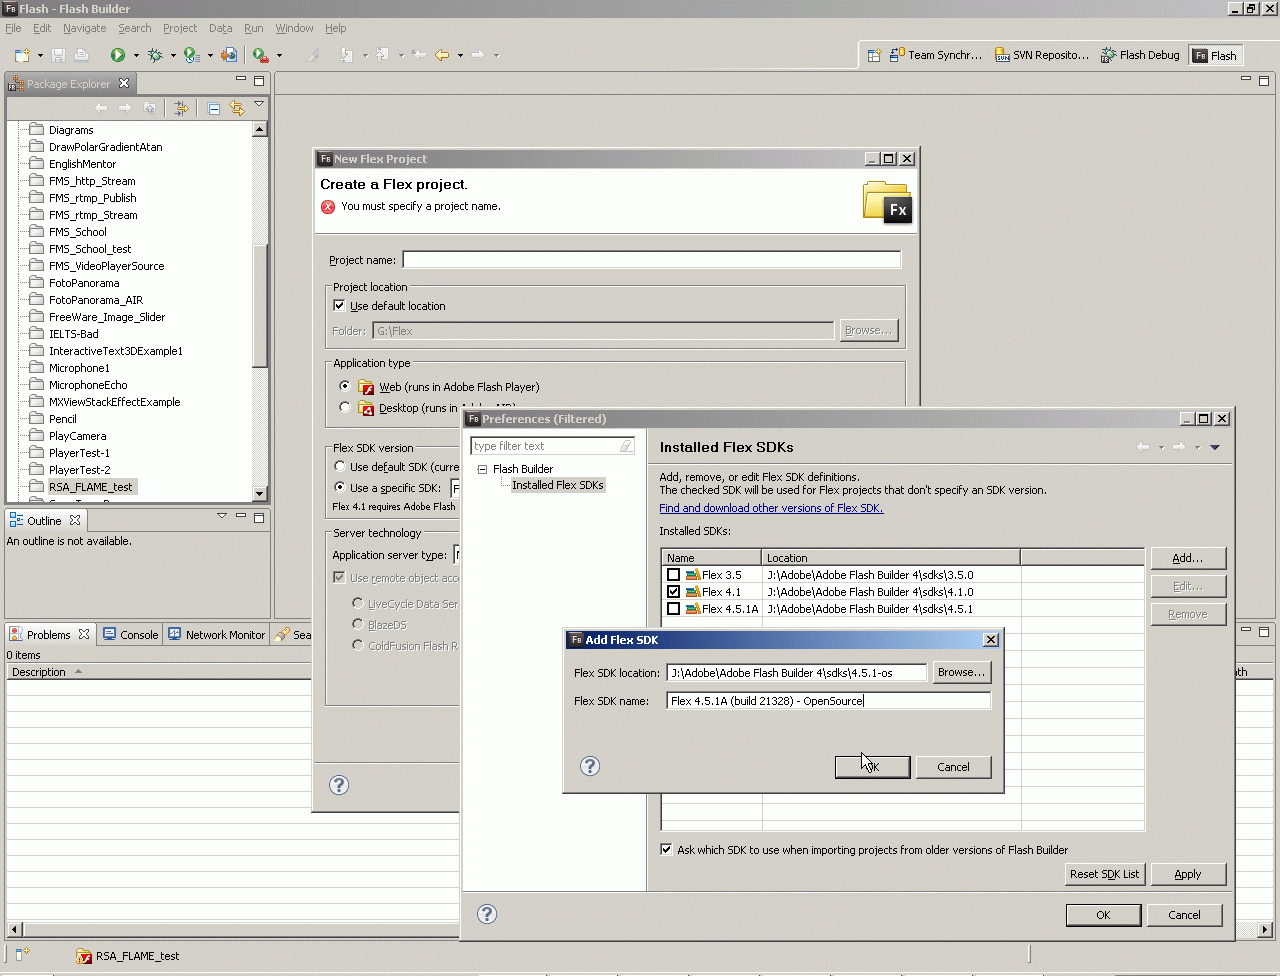Select 'Use a specific SDK' radio button
1280x976 pixels.
click(x=340, y=488)
